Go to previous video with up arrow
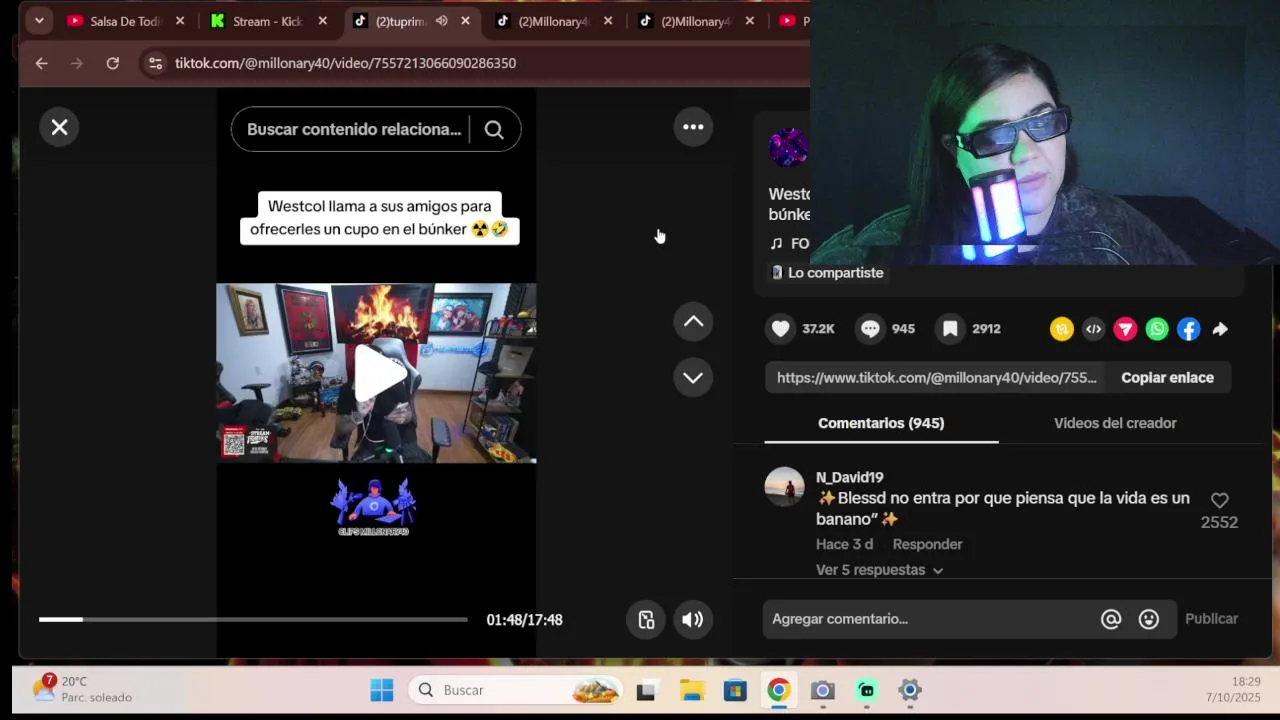The height and width of the screenshot is (720, 1280). [x=693, y=322]
